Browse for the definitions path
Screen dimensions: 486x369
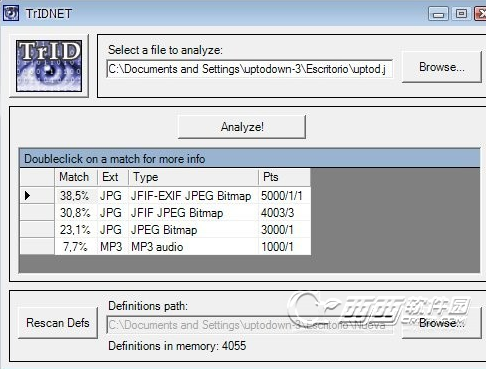tap(442, 323)
